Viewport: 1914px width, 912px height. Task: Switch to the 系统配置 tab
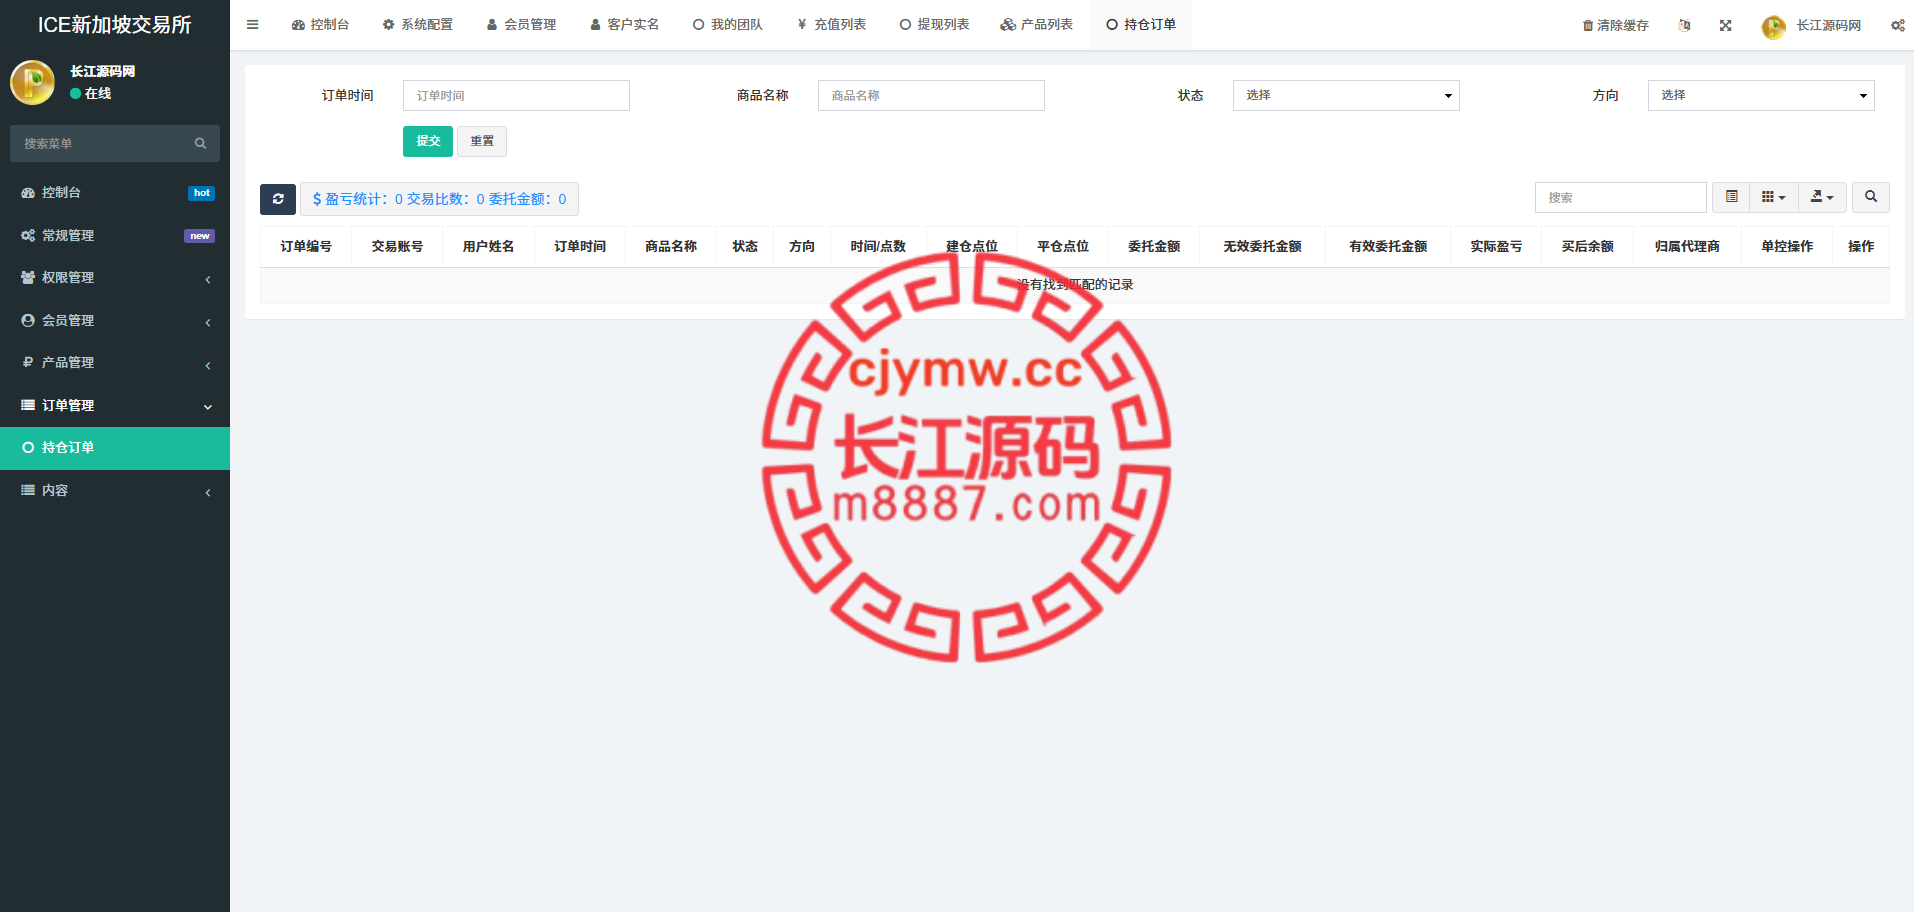[x=417, y=25]
